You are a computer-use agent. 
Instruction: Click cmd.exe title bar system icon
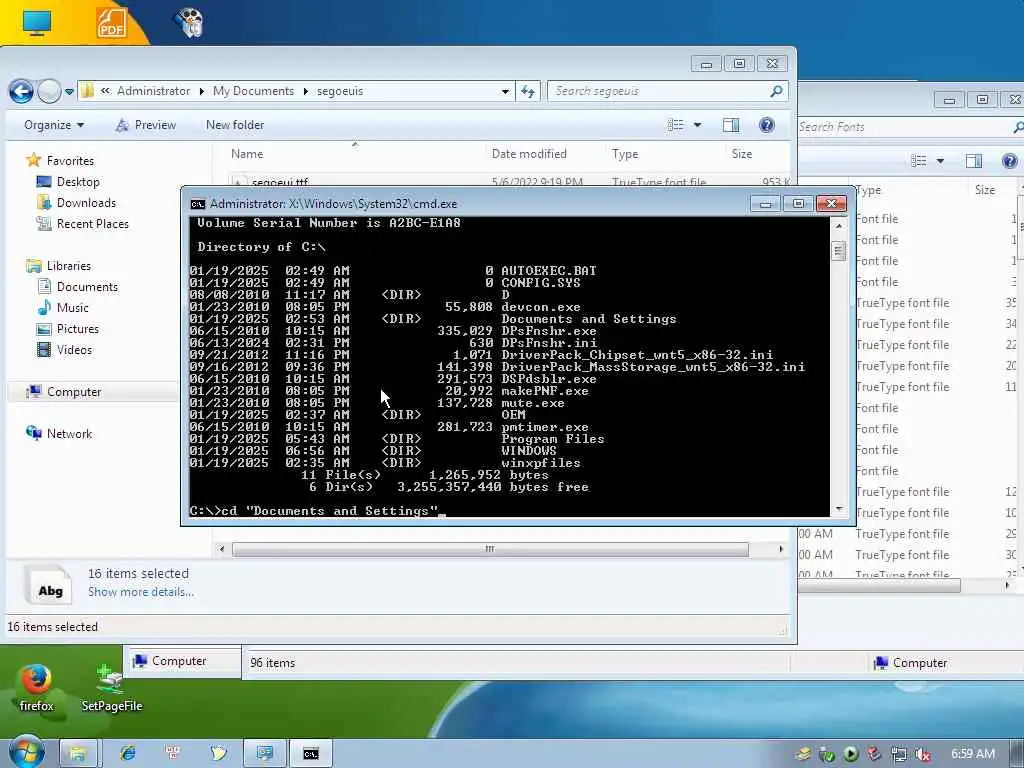point(197,204)
